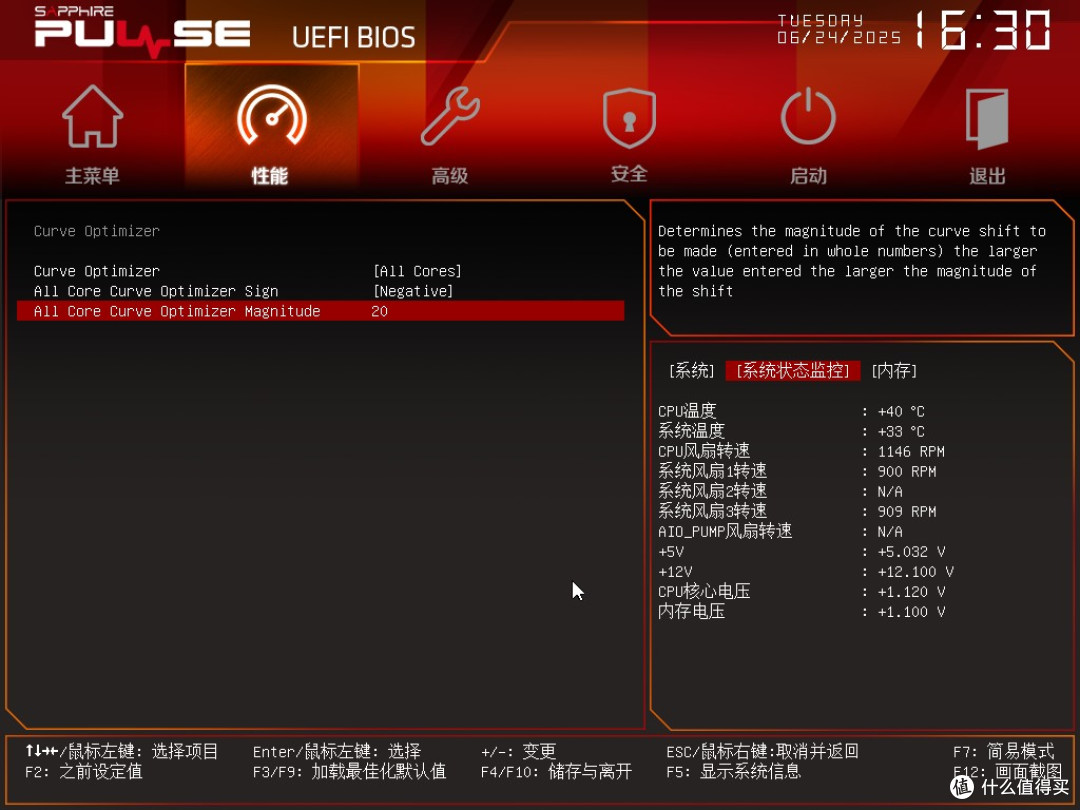Click the Enter/鼠标左键 选择 hint
1080x810 pixels.
click(336, 751)
